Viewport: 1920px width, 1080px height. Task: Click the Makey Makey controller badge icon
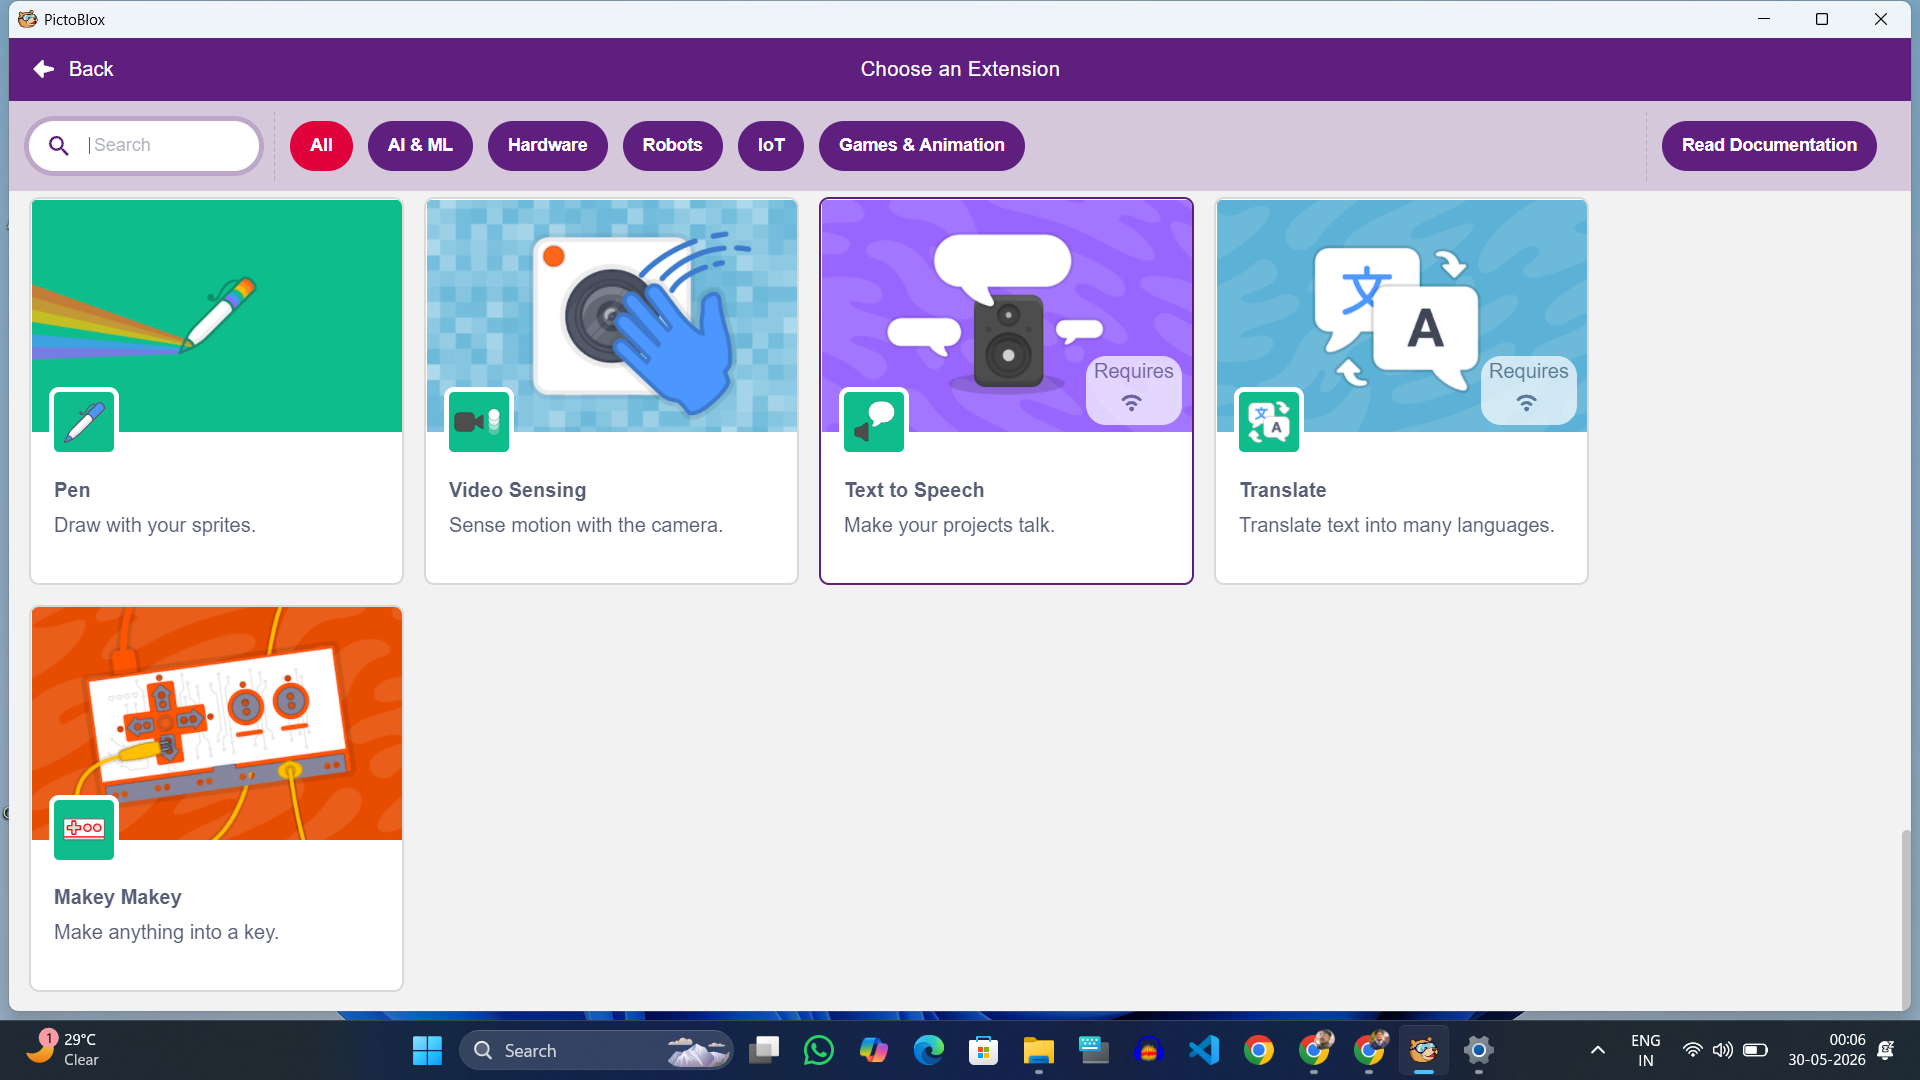point(84,828)
